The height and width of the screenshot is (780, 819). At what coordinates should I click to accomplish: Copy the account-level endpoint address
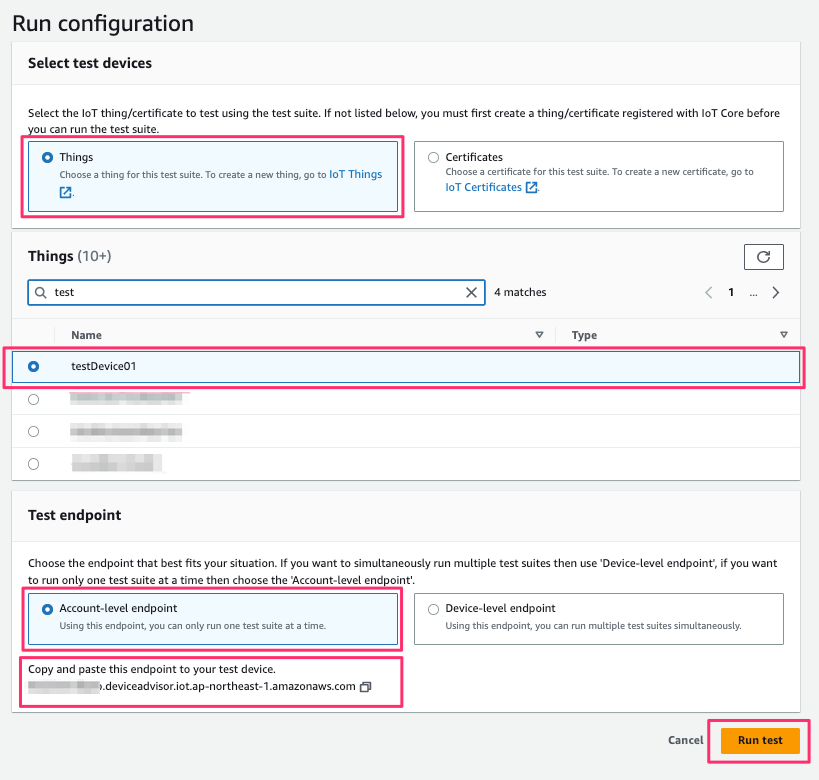click(x=364, y=687)
